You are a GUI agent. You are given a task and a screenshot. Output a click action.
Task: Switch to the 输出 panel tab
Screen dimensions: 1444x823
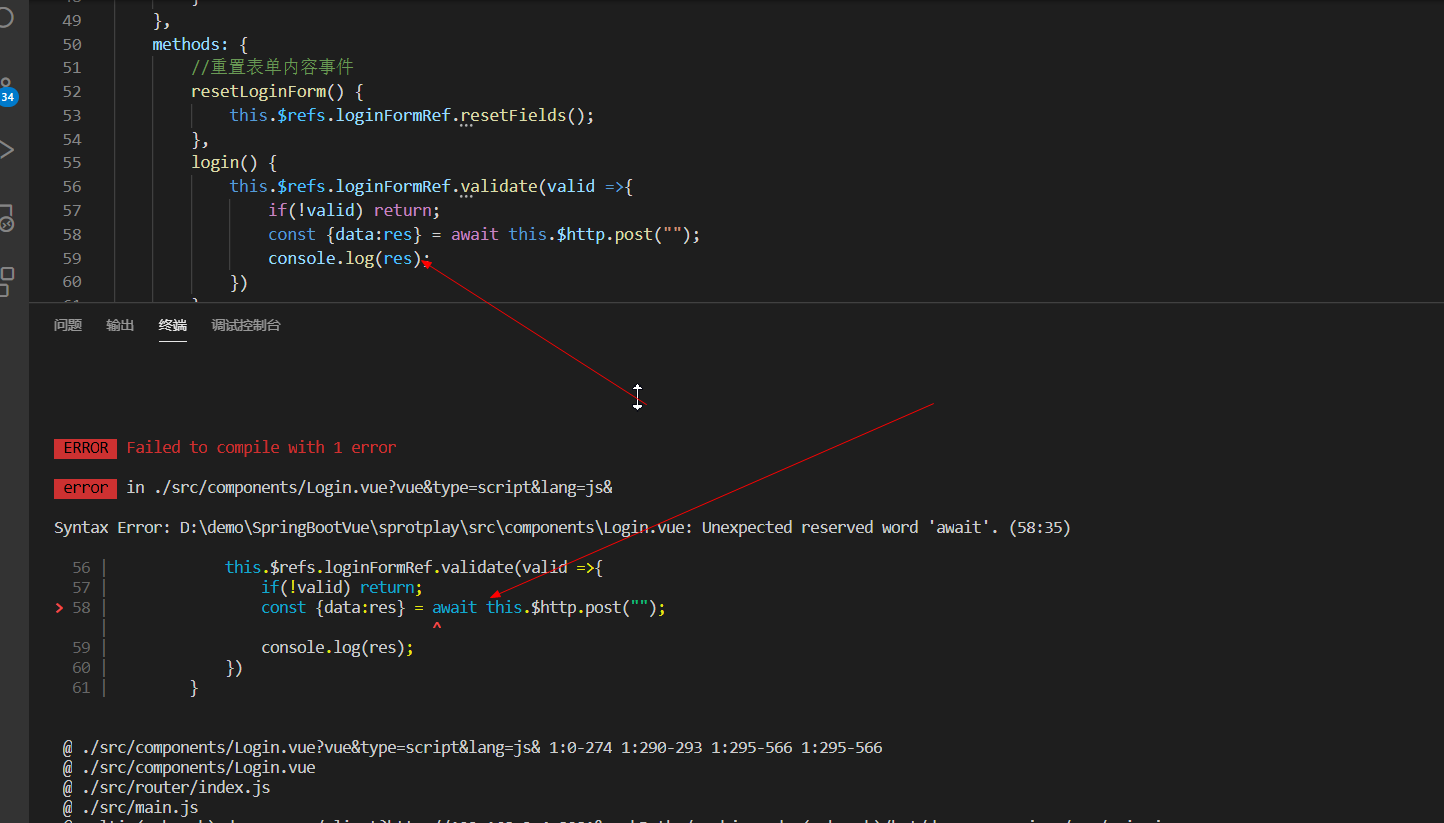point(120,325)
